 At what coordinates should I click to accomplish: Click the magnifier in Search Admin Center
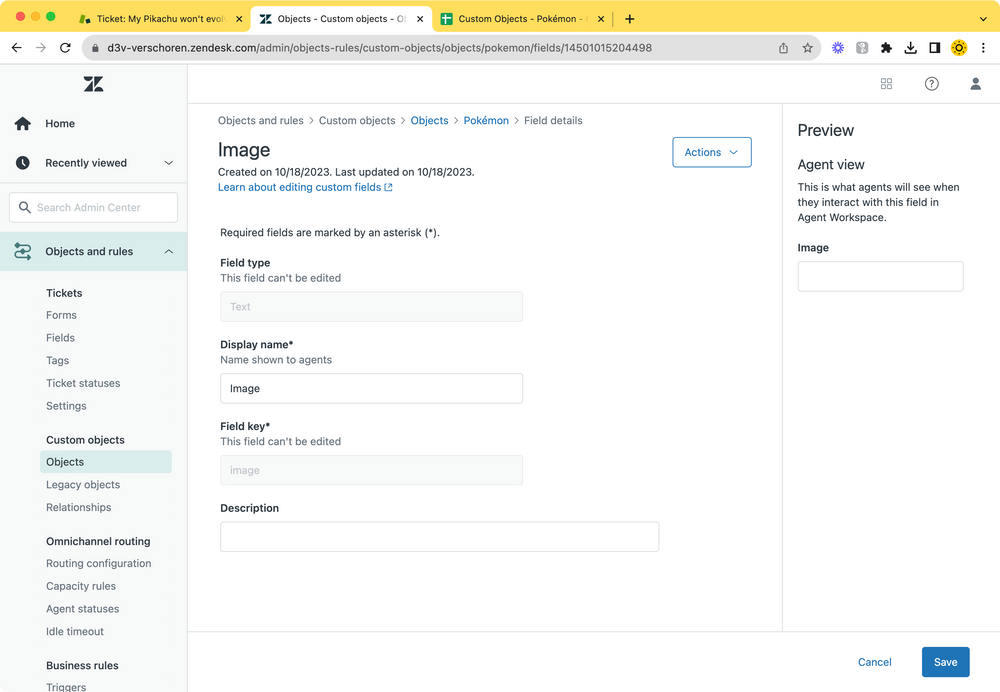click(25, 207)
